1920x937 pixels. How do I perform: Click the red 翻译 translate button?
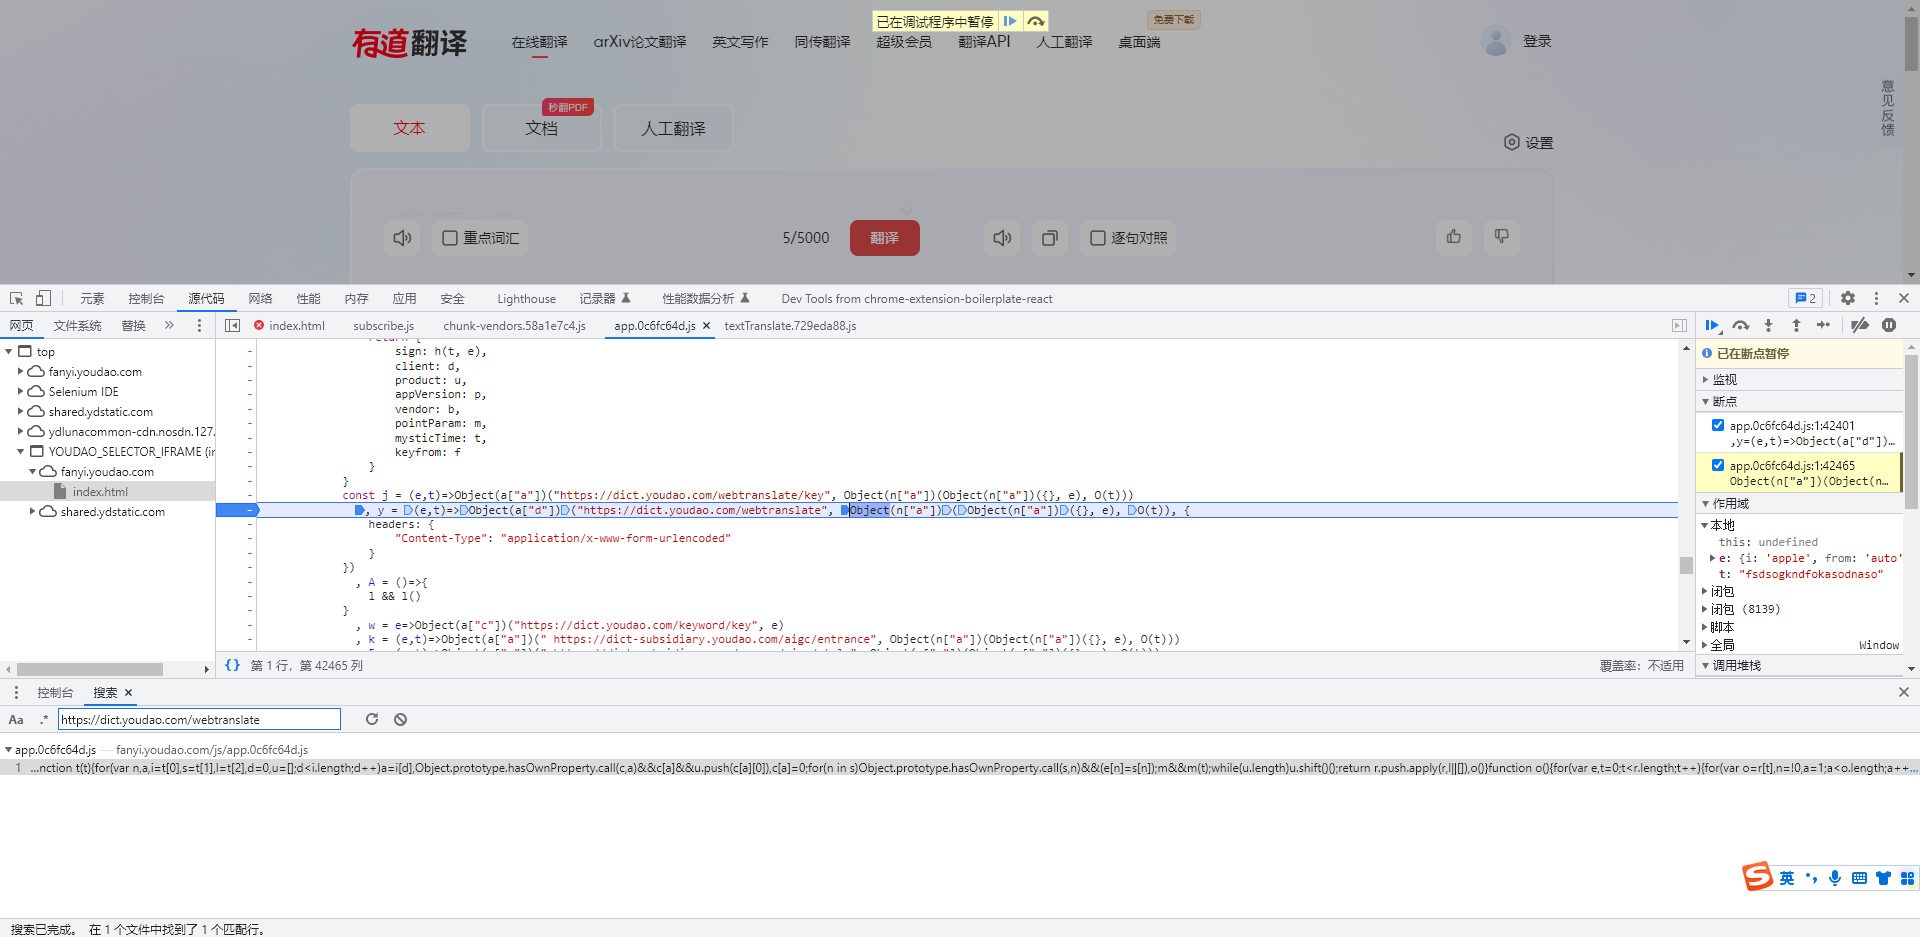pos(885,238)
